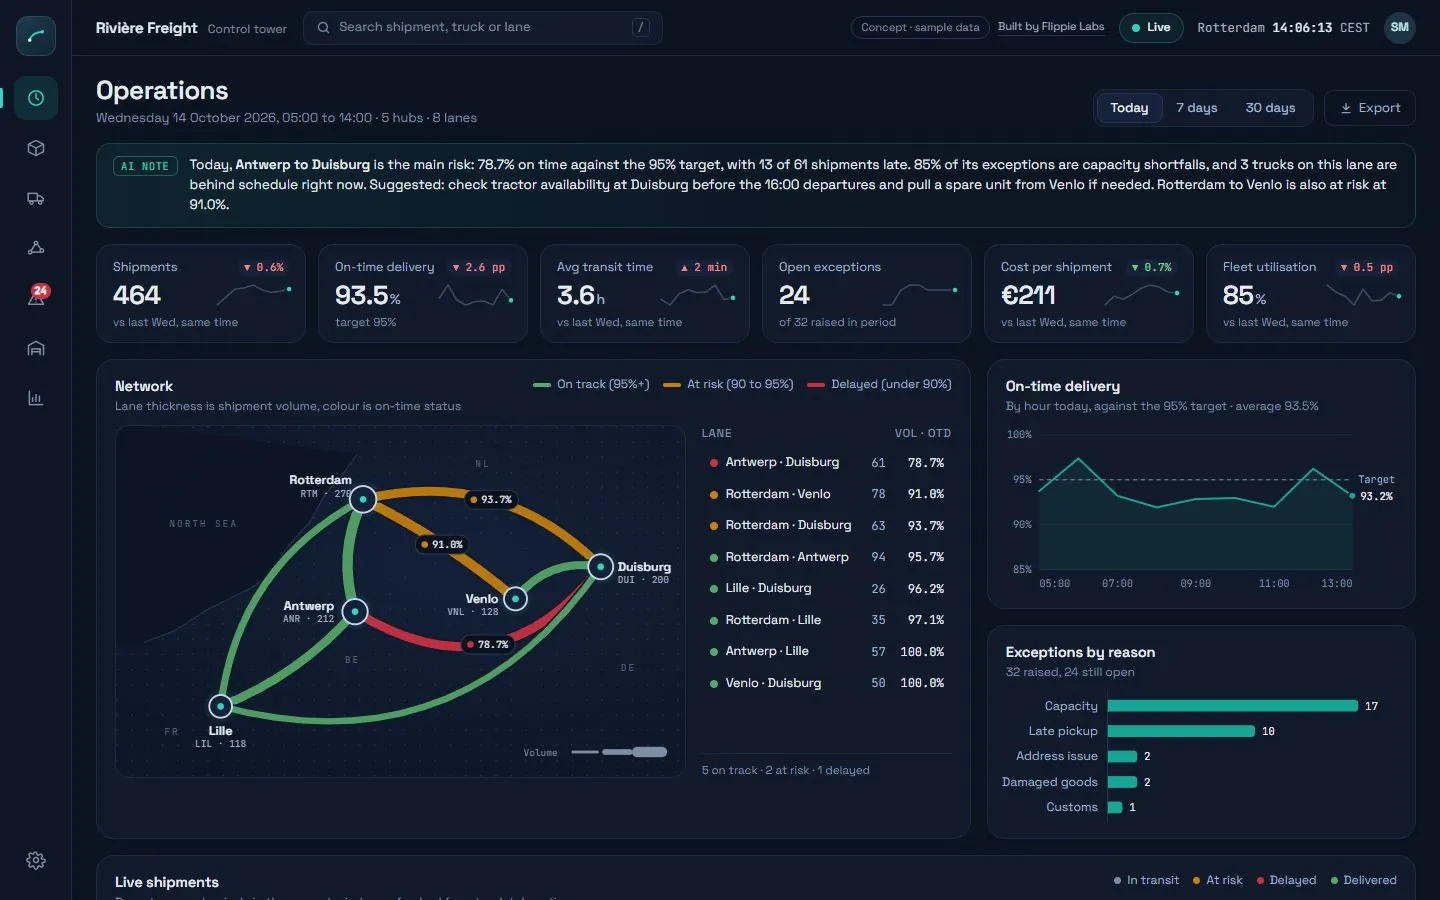Select the Antwerp · Duisburg lane row
Image resolution: width=1440 pixels, height=900 pixels.
coord(827,463)
